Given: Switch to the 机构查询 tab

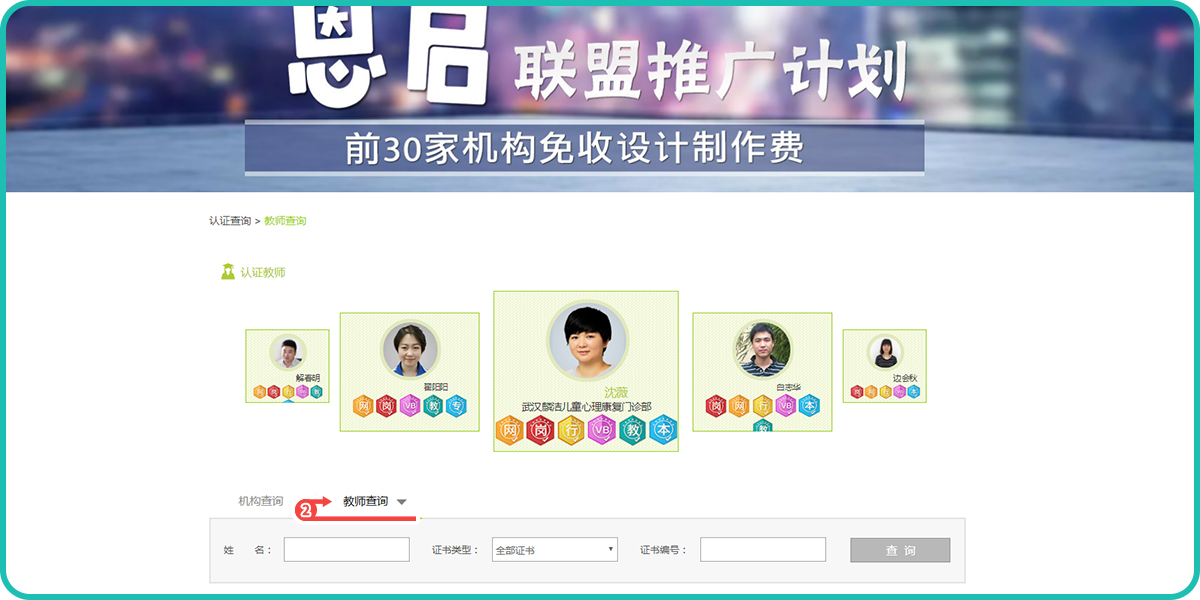Looking at the screenshot, I should click(x=260, y=501).
